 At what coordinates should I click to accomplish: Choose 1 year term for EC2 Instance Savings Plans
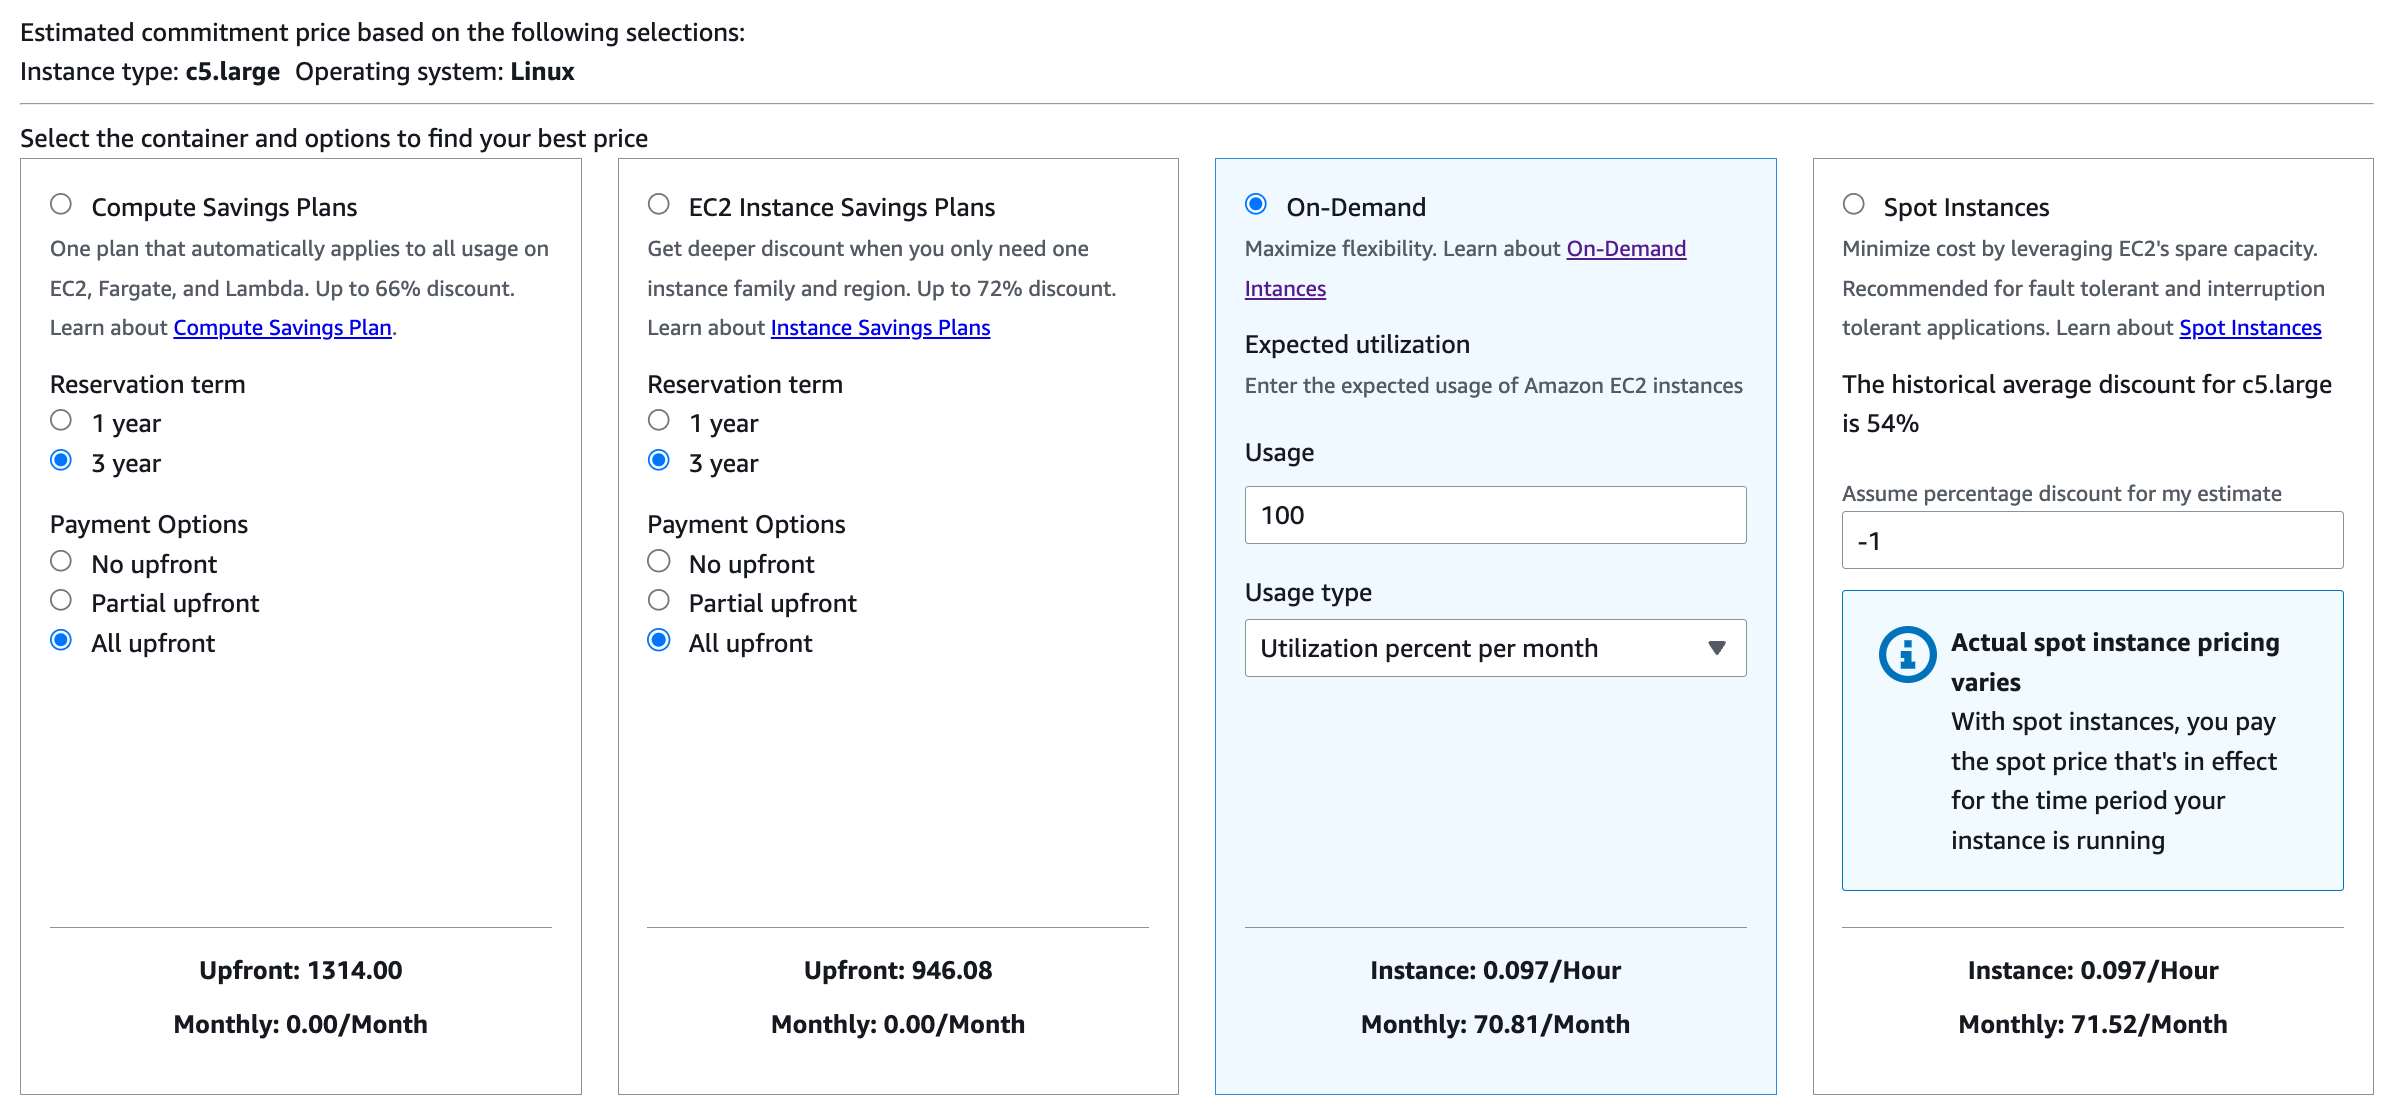659,421
